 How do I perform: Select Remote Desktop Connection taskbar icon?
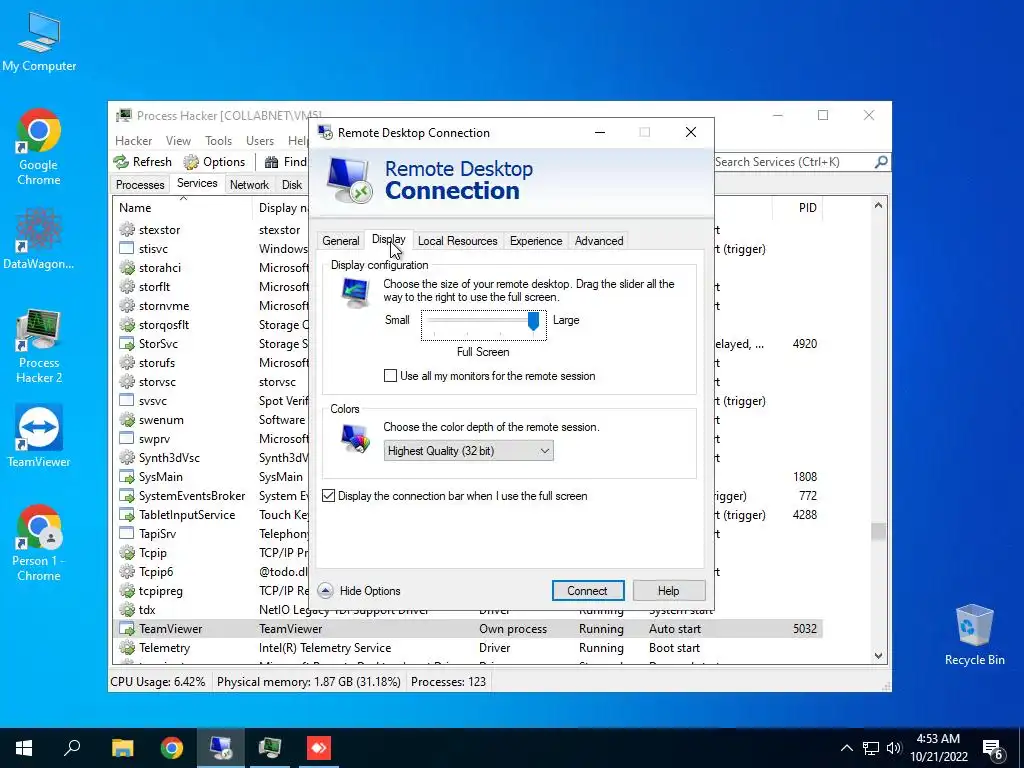tap(221, 748)
